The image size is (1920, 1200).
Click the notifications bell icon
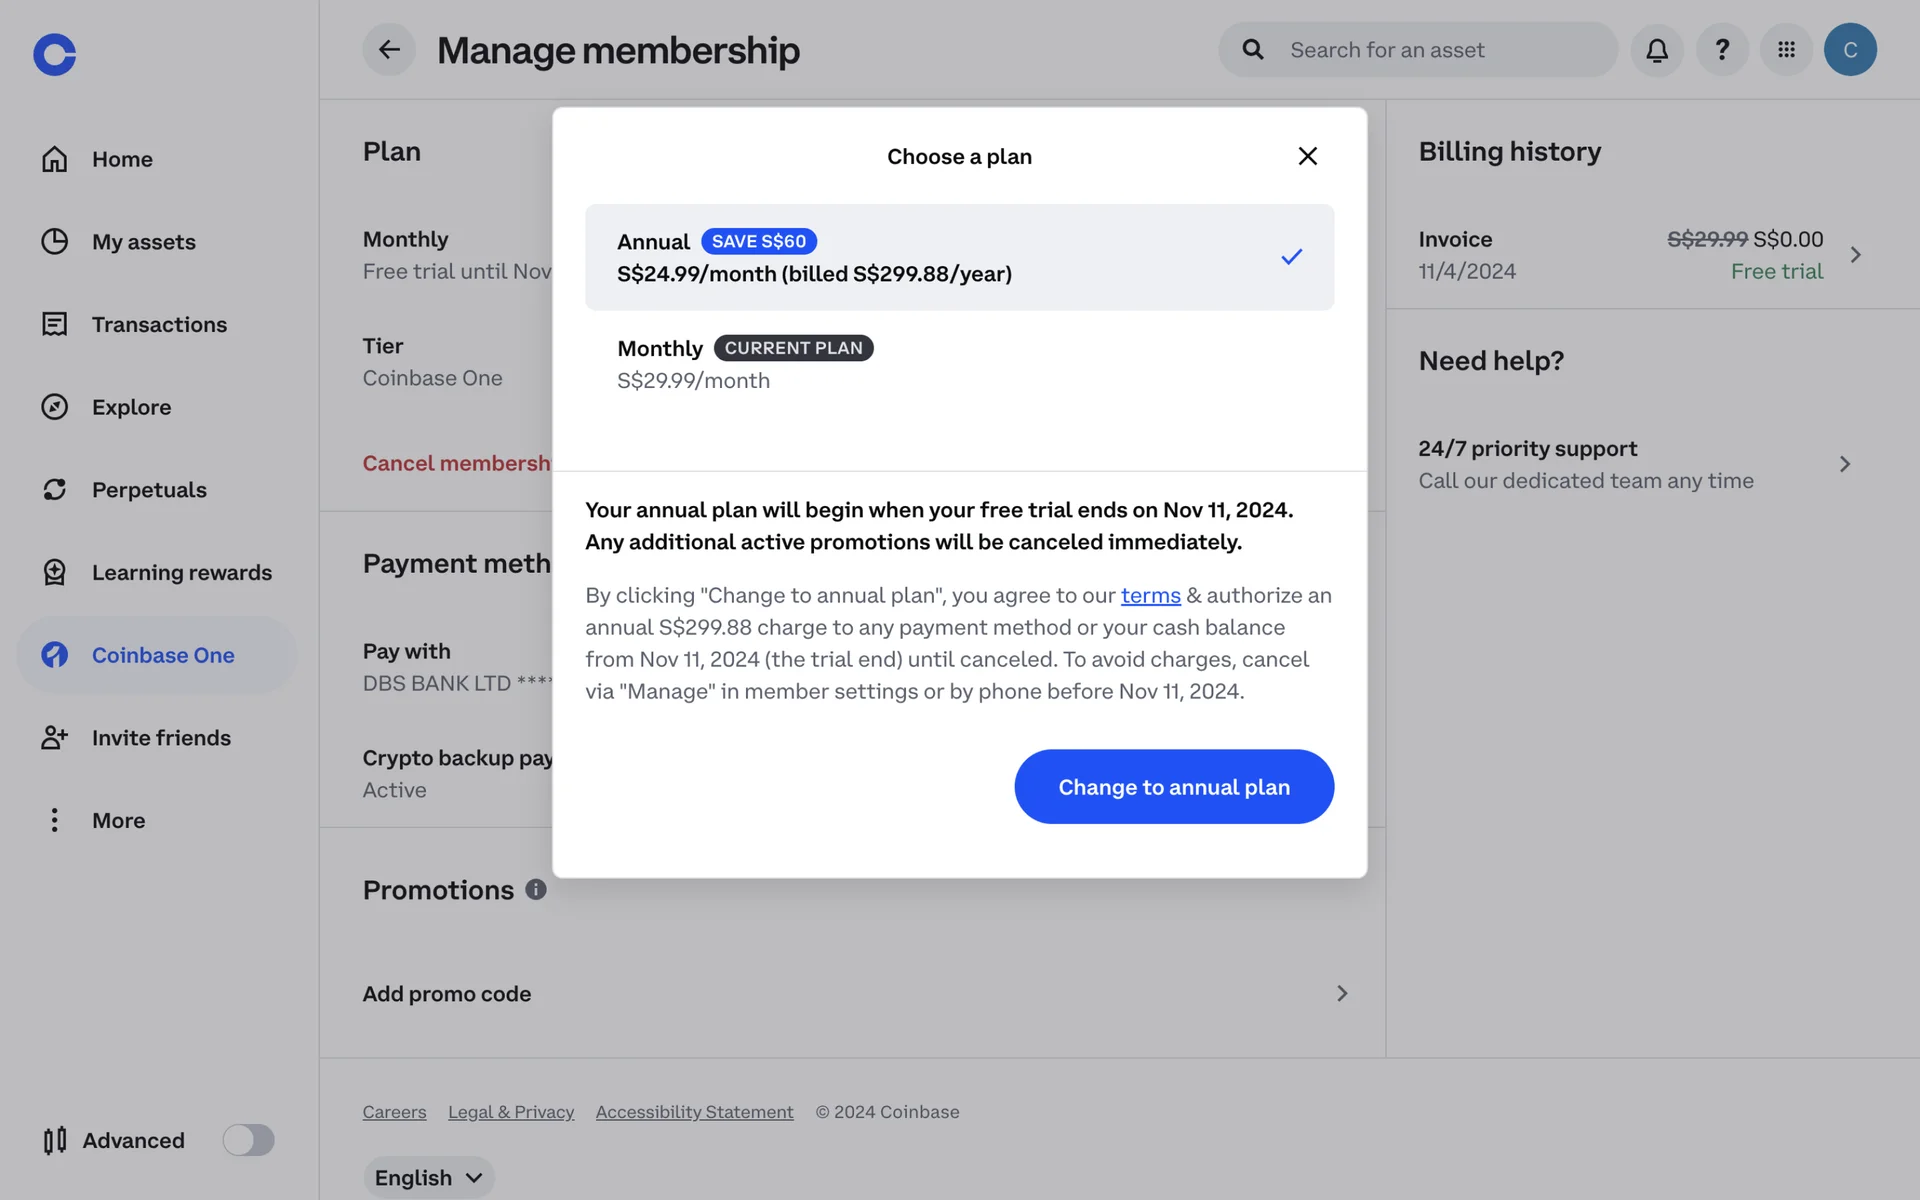pos(1656,50)
